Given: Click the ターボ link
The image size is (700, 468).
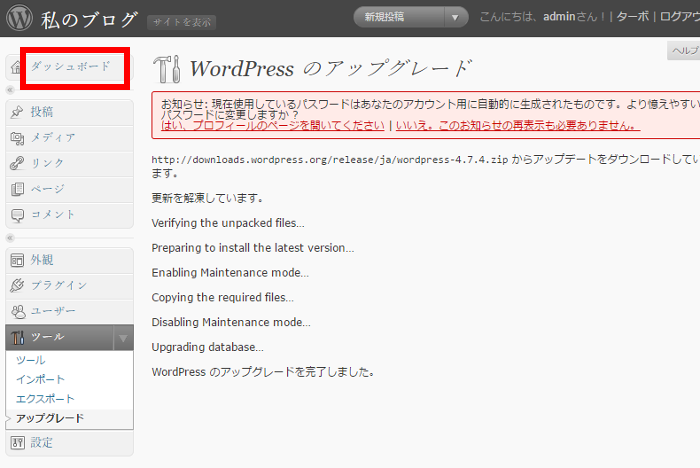Looking at the screenshot, I should point(633,17).
